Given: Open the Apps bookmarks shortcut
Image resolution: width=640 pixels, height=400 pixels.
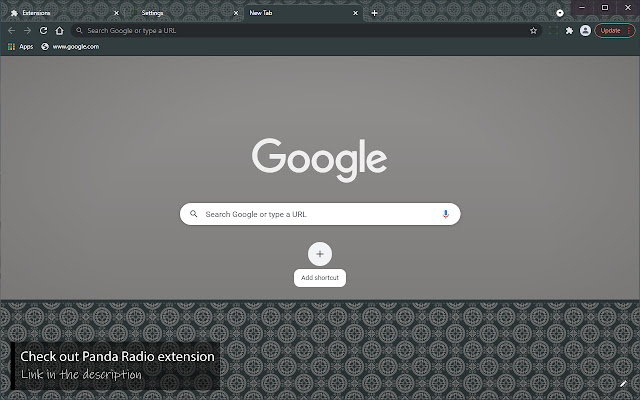Looking at the screenshot, I should point(20,47).
